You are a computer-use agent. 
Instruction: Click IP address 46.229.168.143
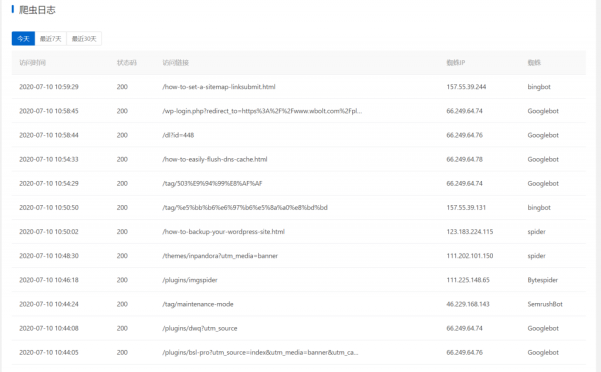[468, 304]
